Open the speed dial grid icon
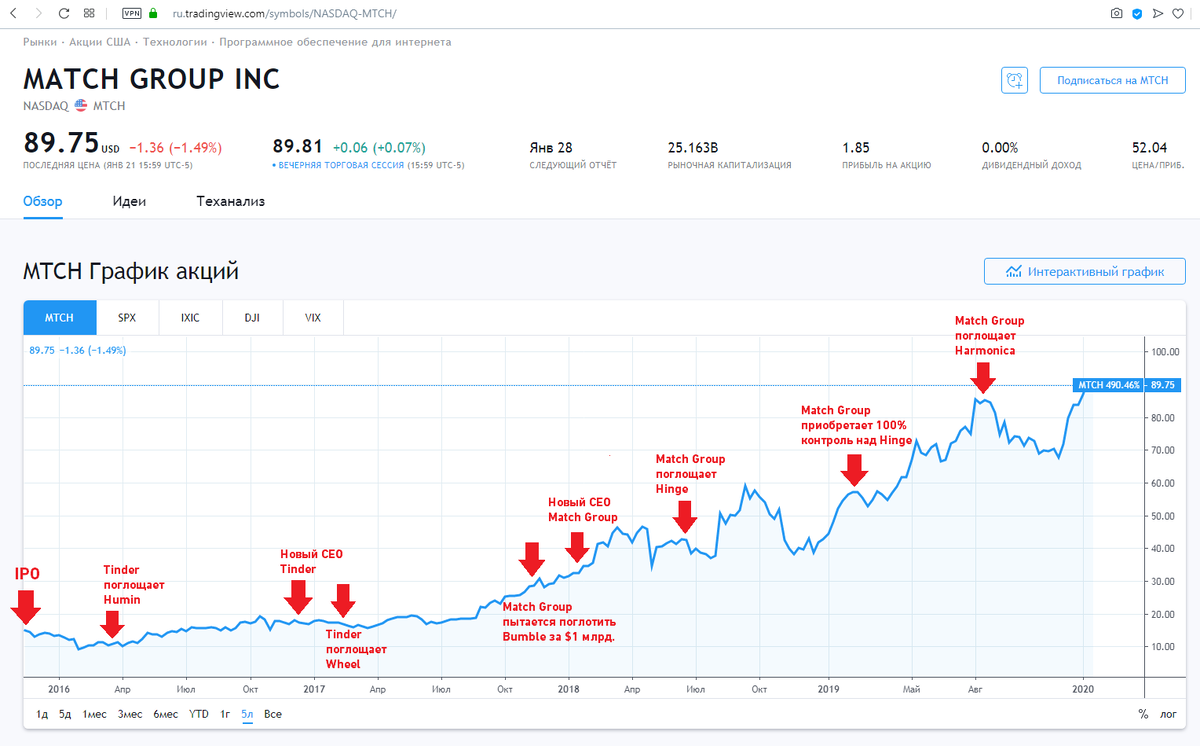The height and width of the screenshot is (746, 1200). point(90,14)
